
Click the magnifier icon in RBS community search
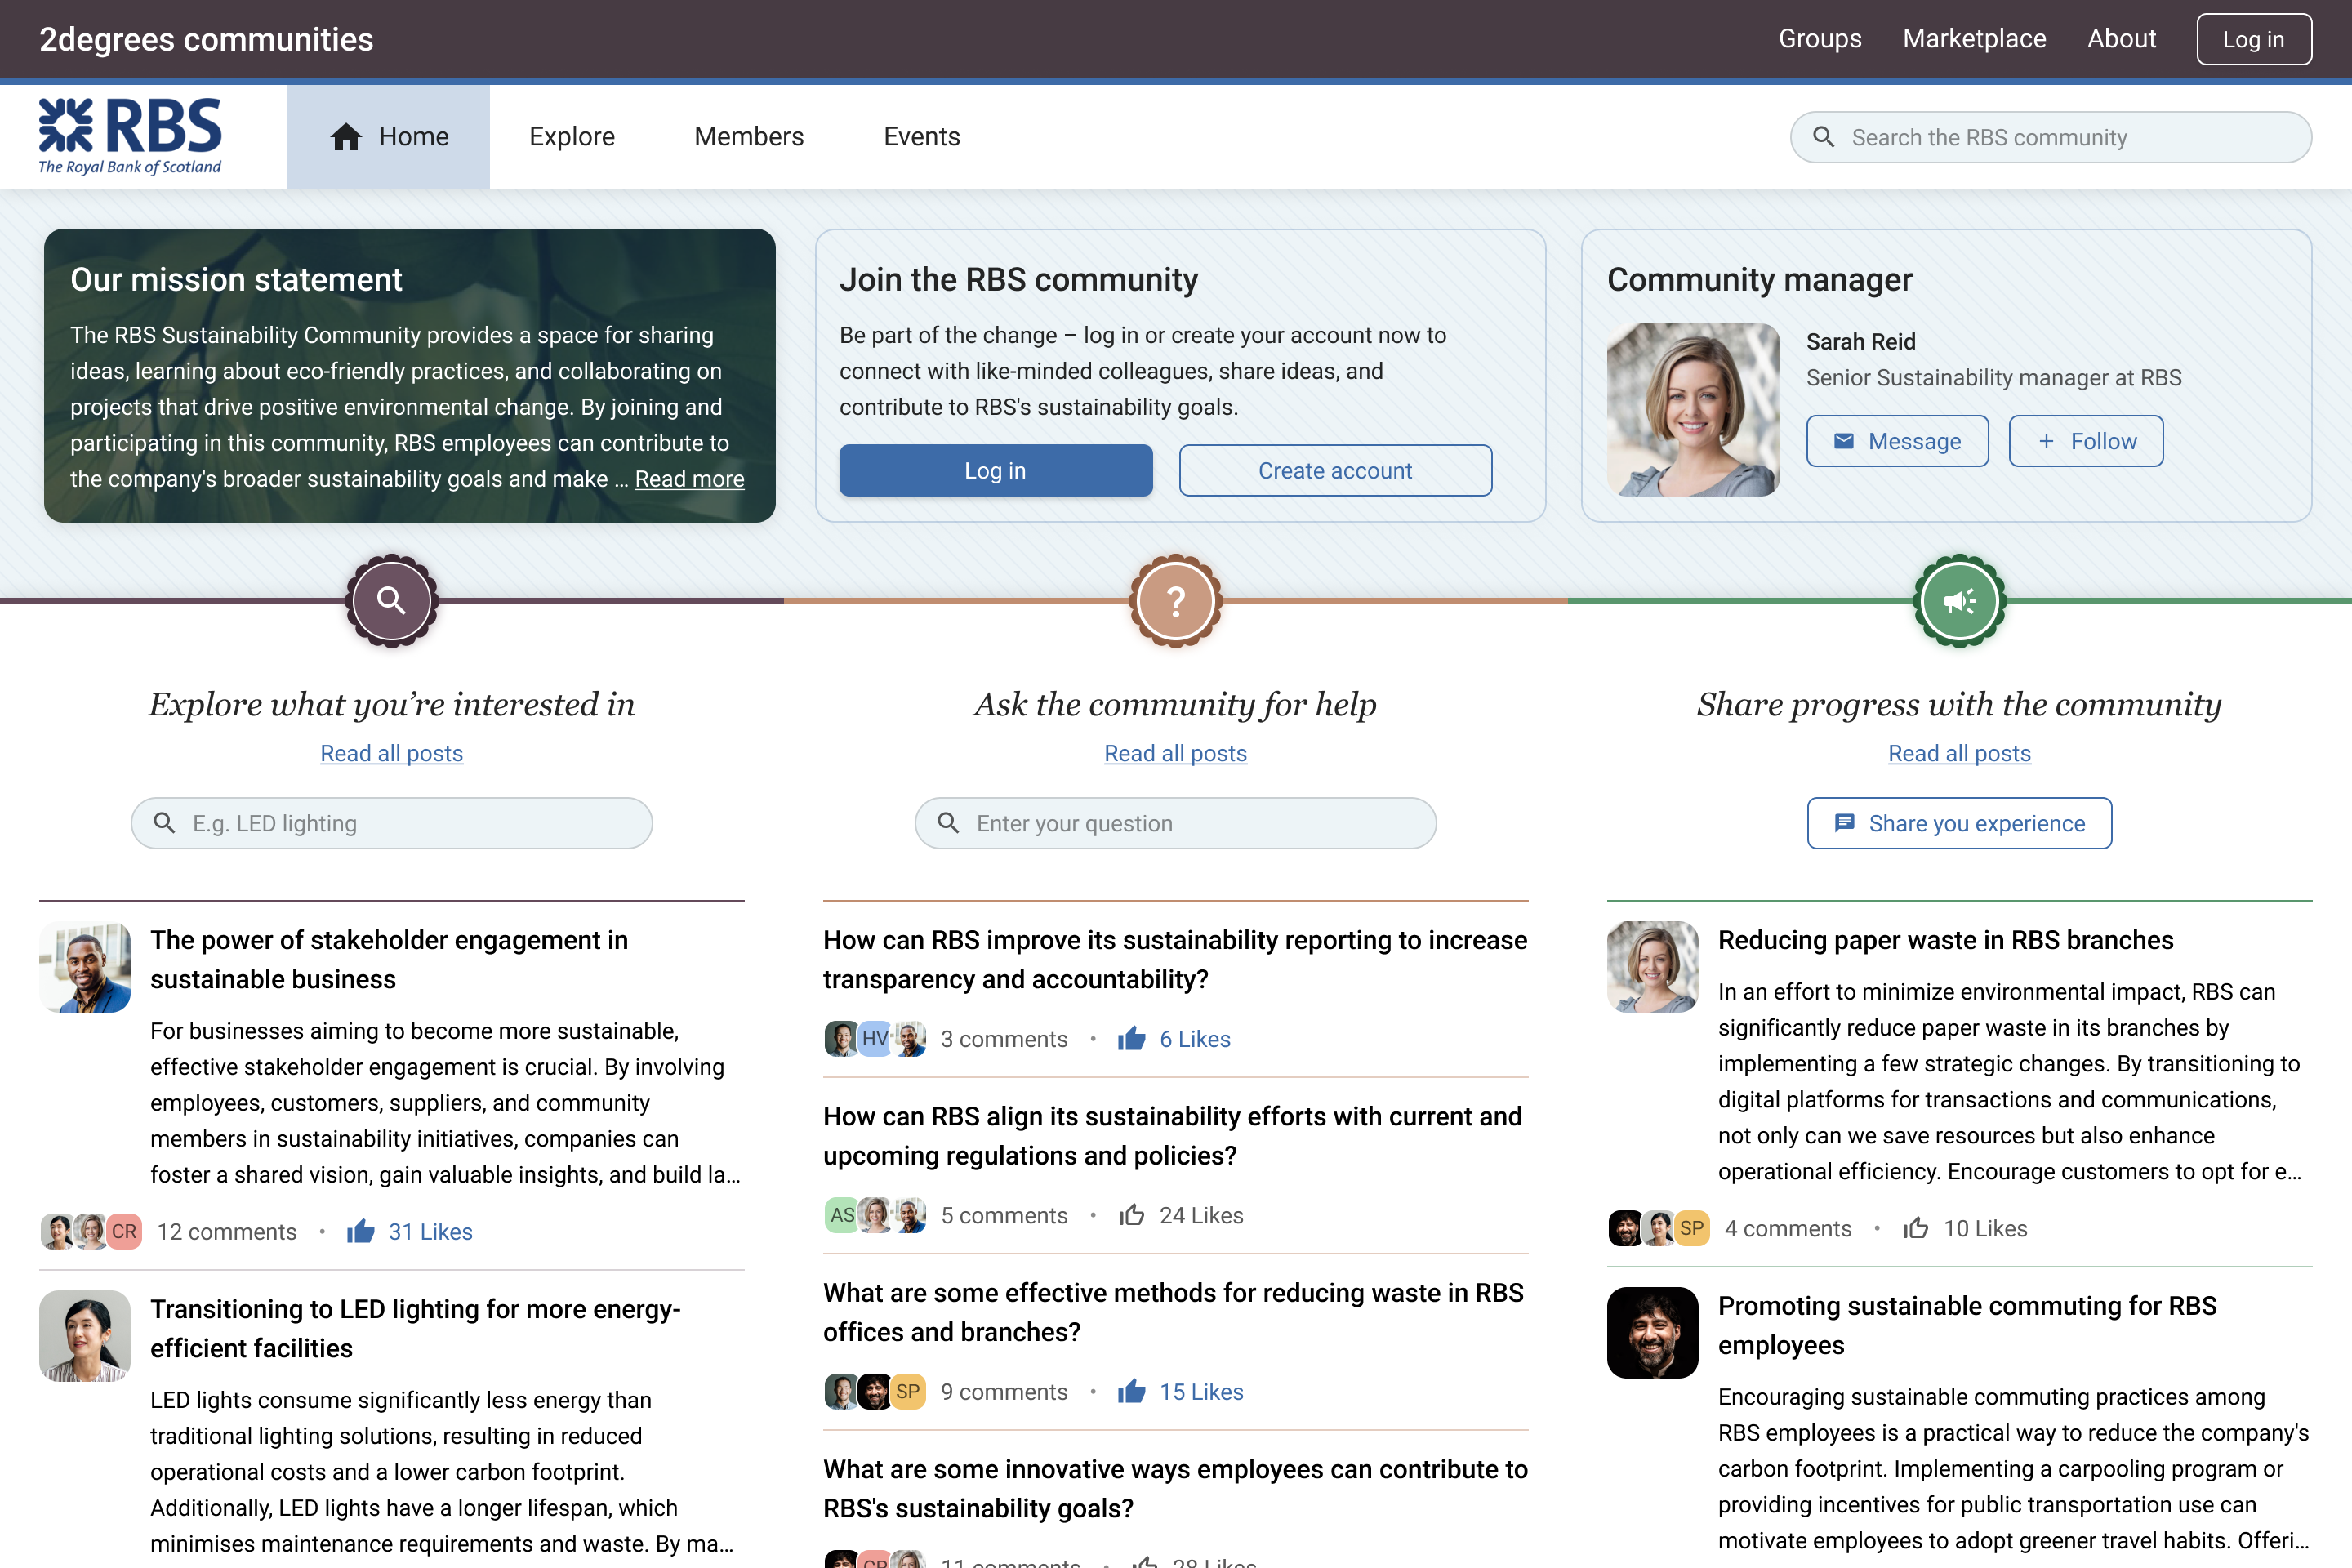(x=1823, y=137)
